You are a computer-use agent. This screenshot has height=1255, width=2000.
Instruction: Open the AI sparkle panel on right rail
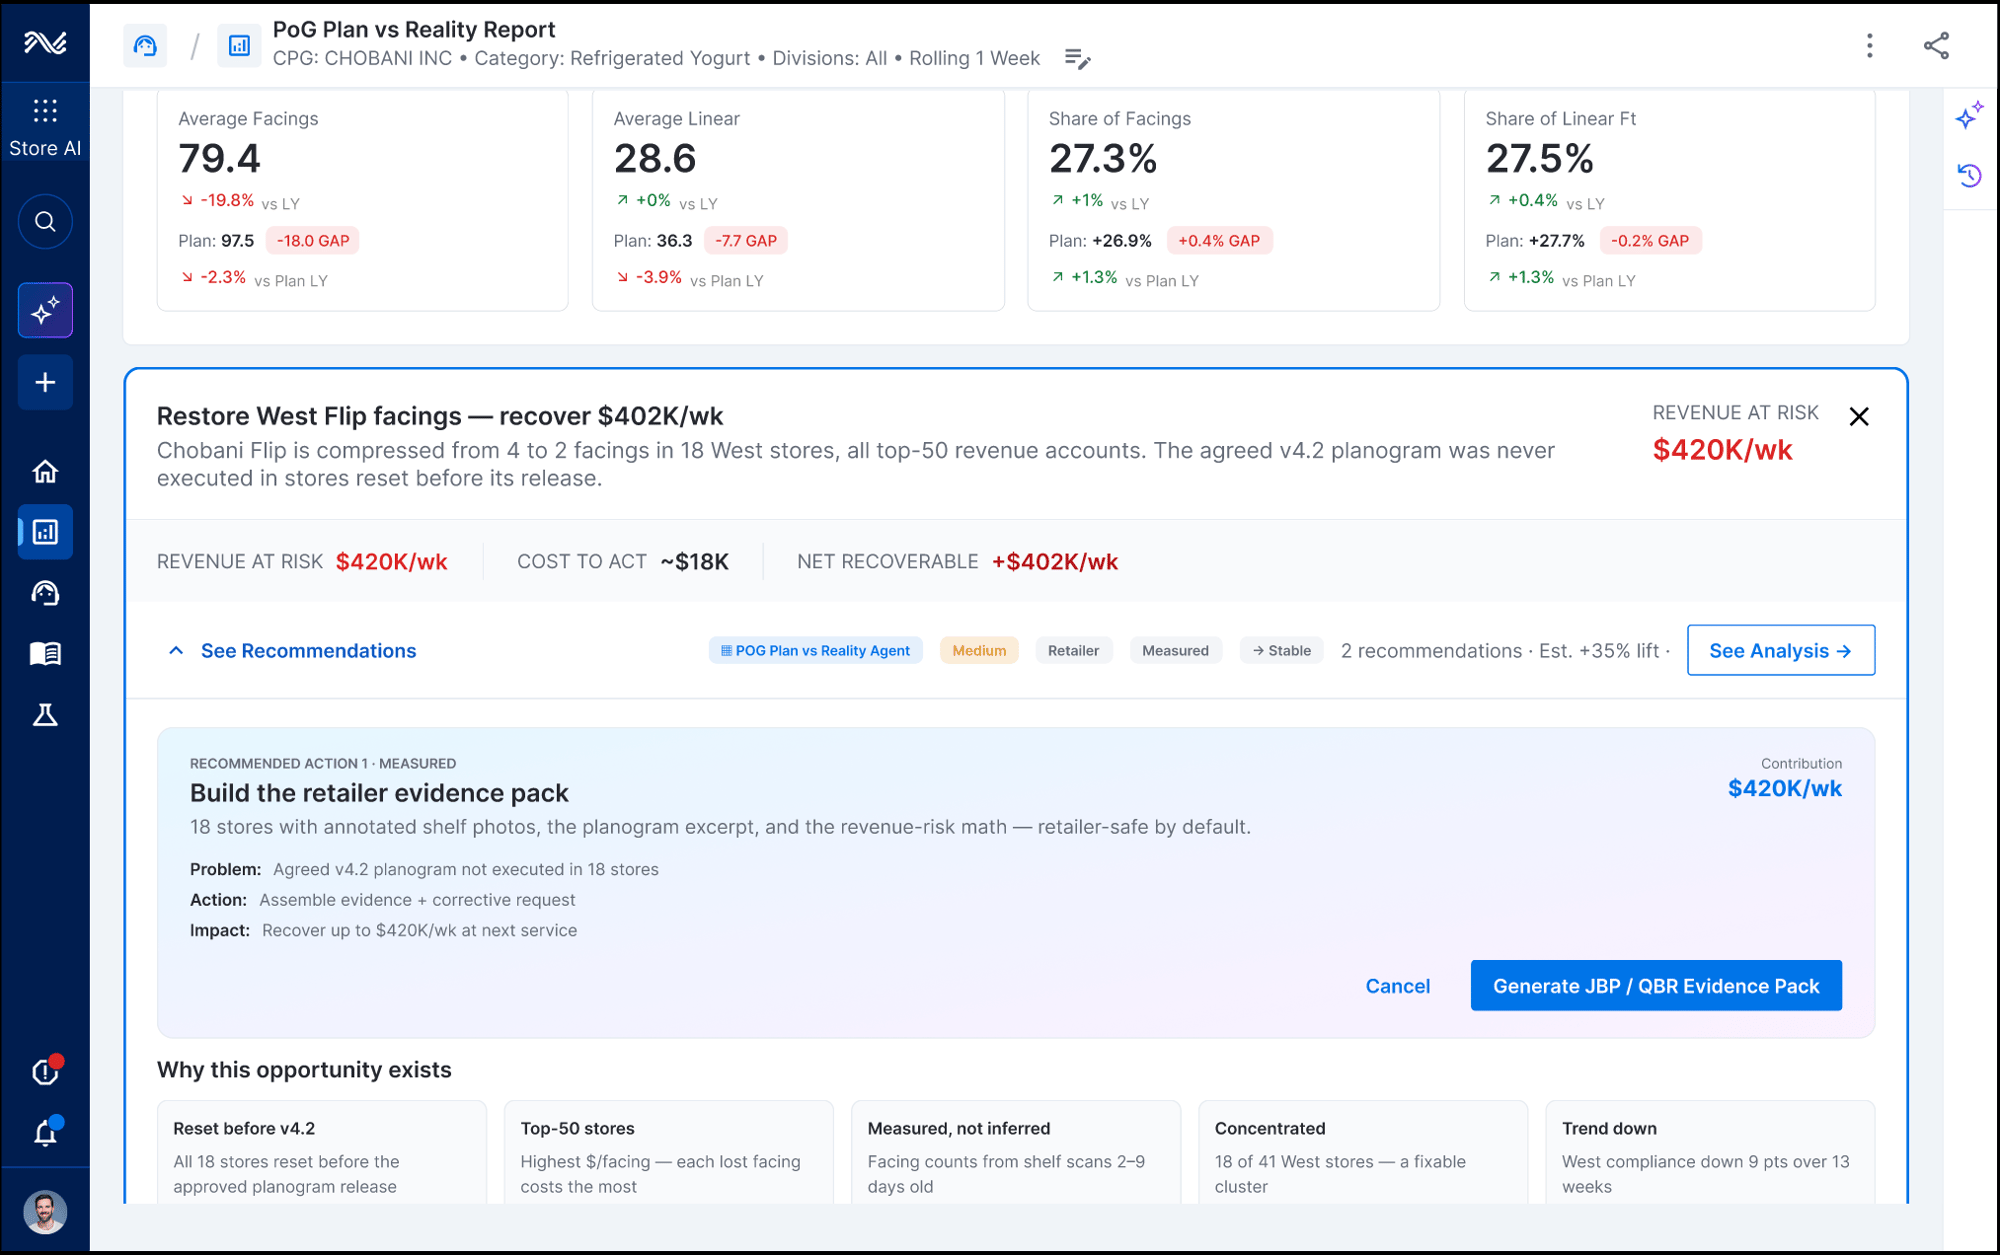coord(1969,115)
